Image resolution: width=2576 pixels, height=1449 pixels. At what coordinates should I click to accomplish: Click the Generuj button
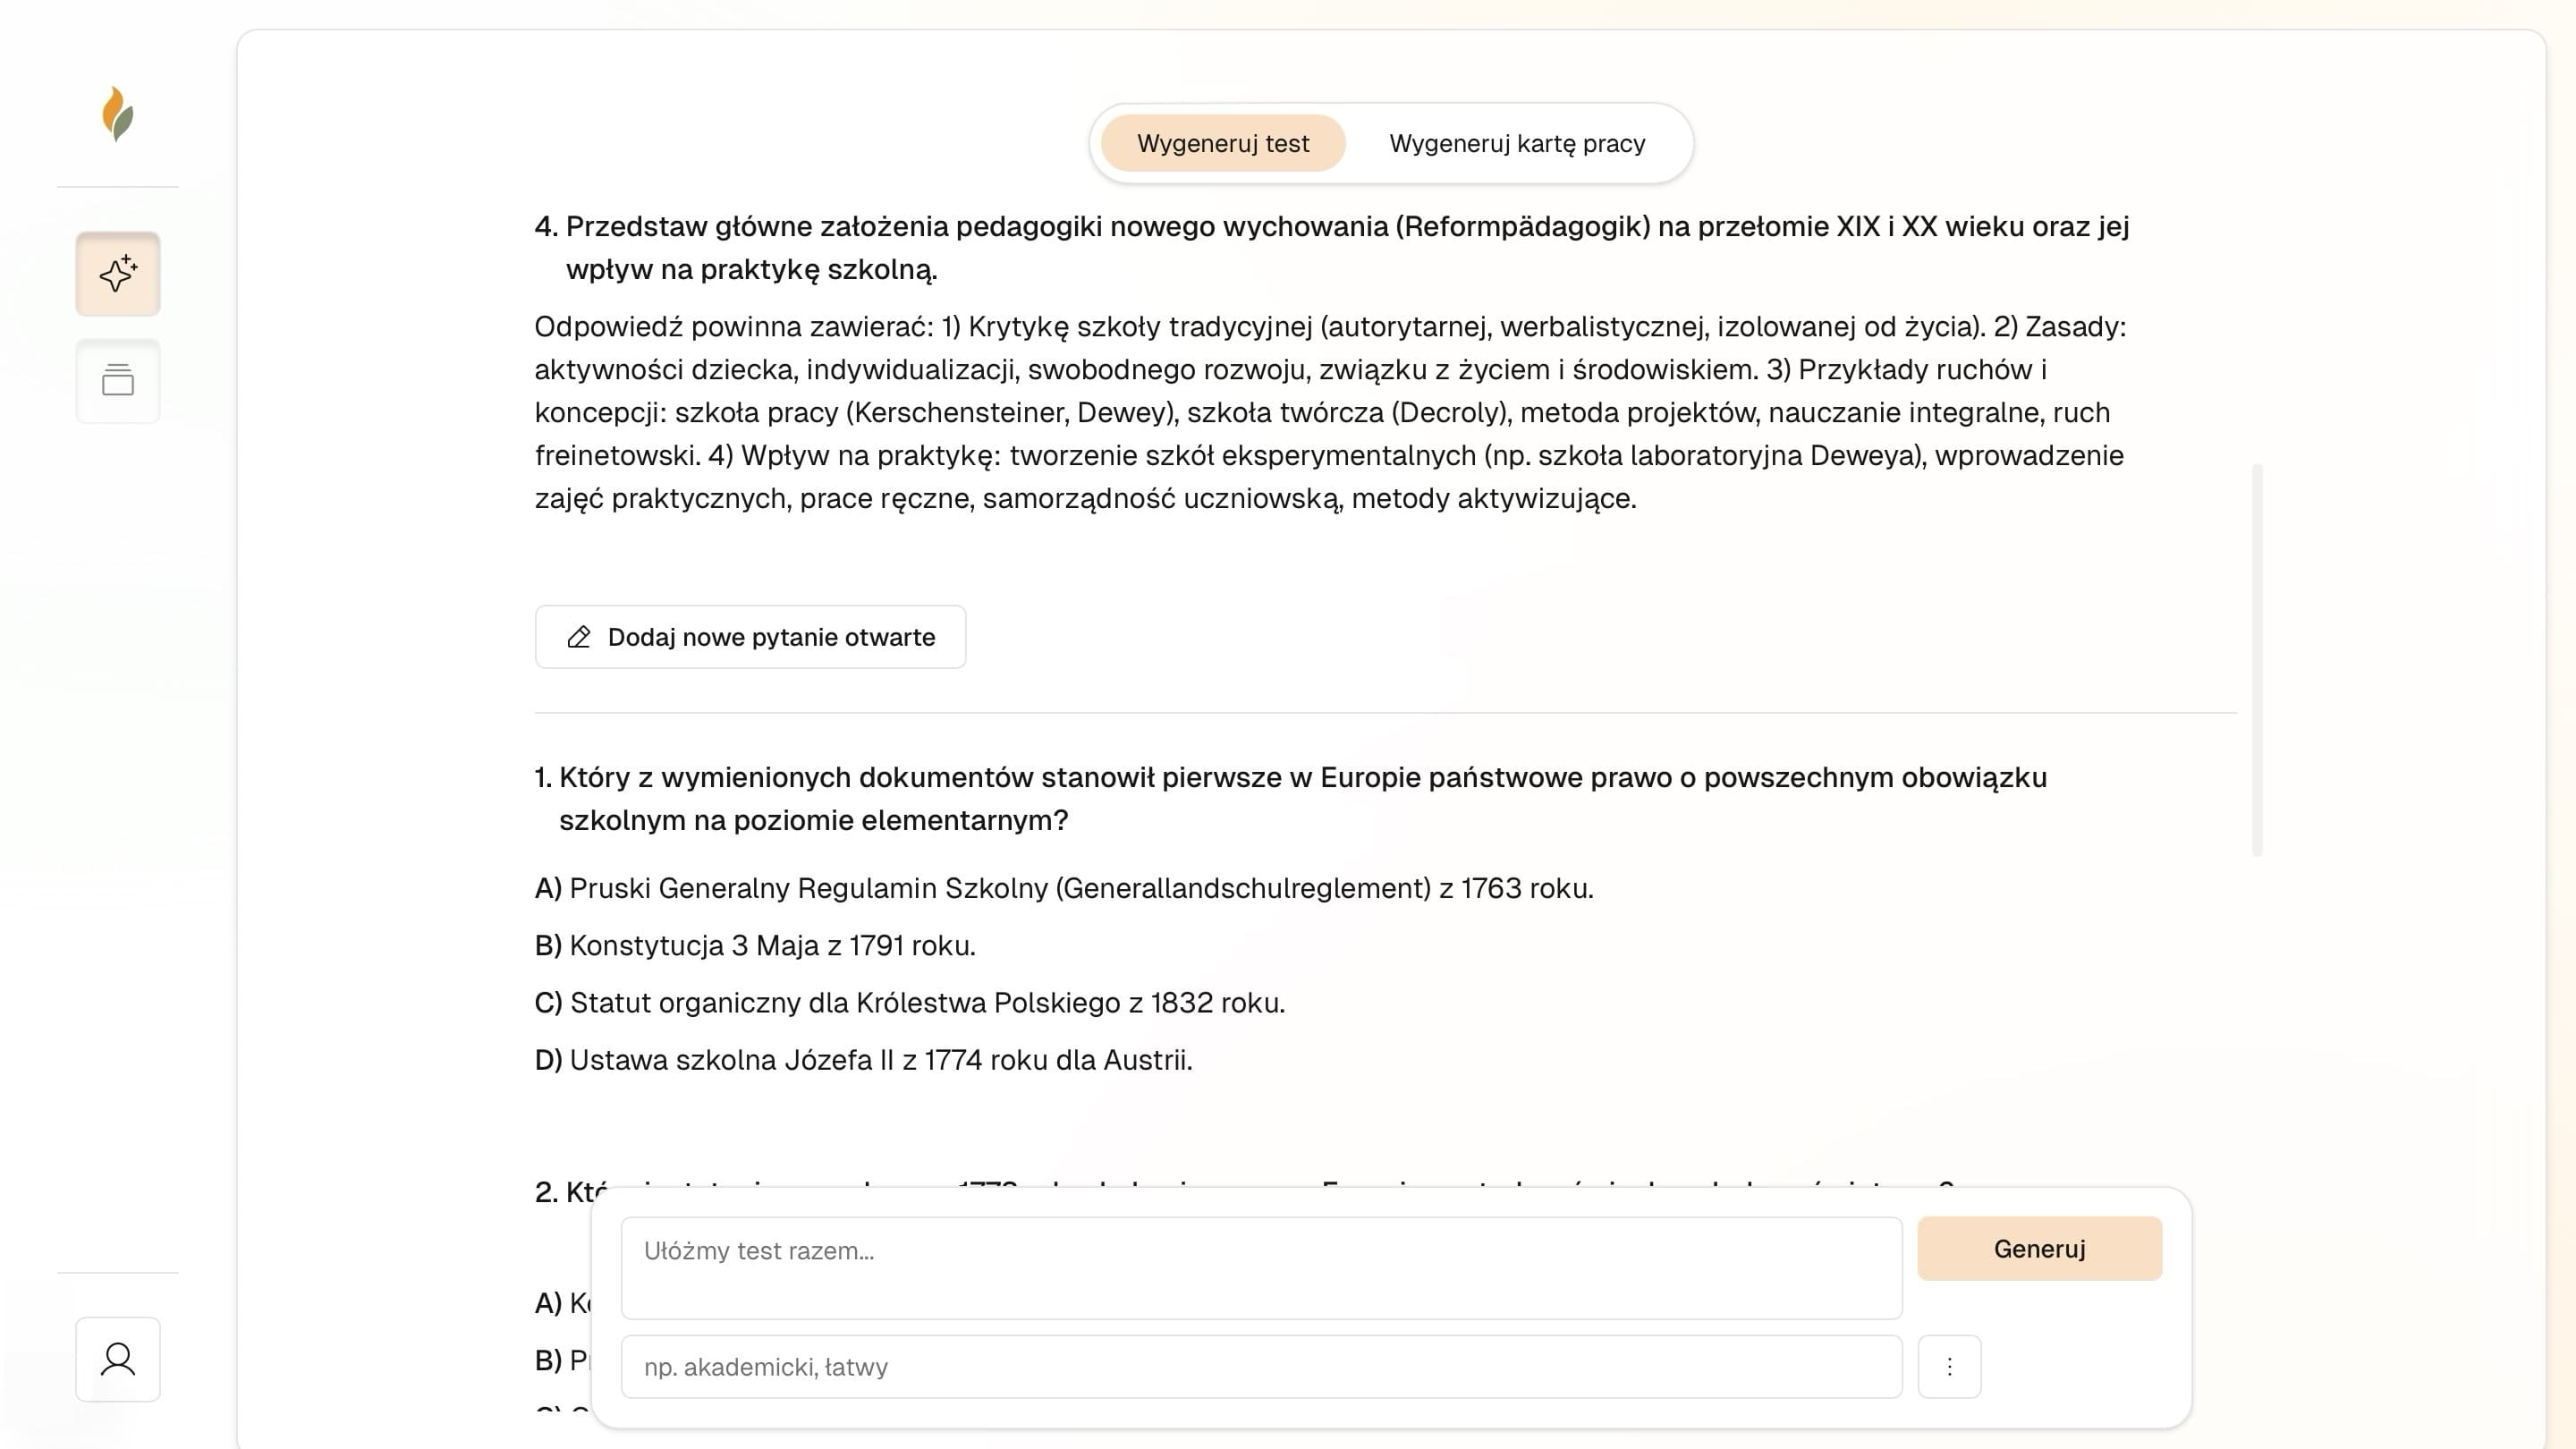click(2039, 1248)
